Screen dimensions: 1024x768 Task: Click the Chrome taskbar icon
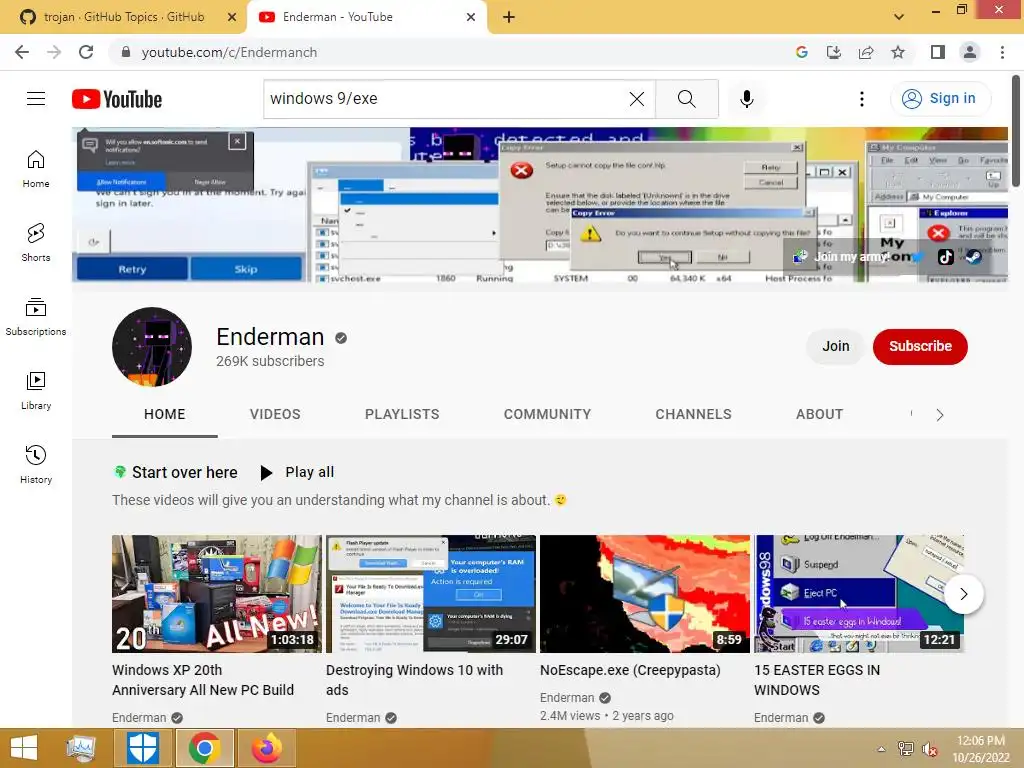coord(204,748)
